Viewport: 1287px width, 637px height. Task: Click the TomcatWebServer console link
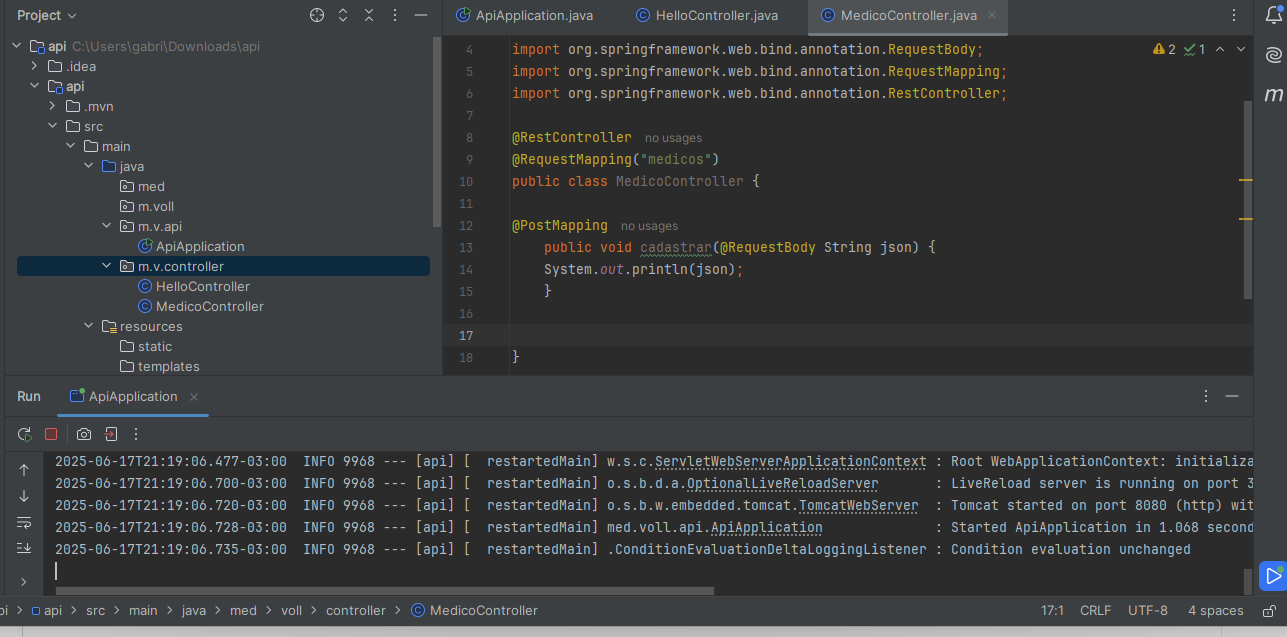[x=858, y=506]
